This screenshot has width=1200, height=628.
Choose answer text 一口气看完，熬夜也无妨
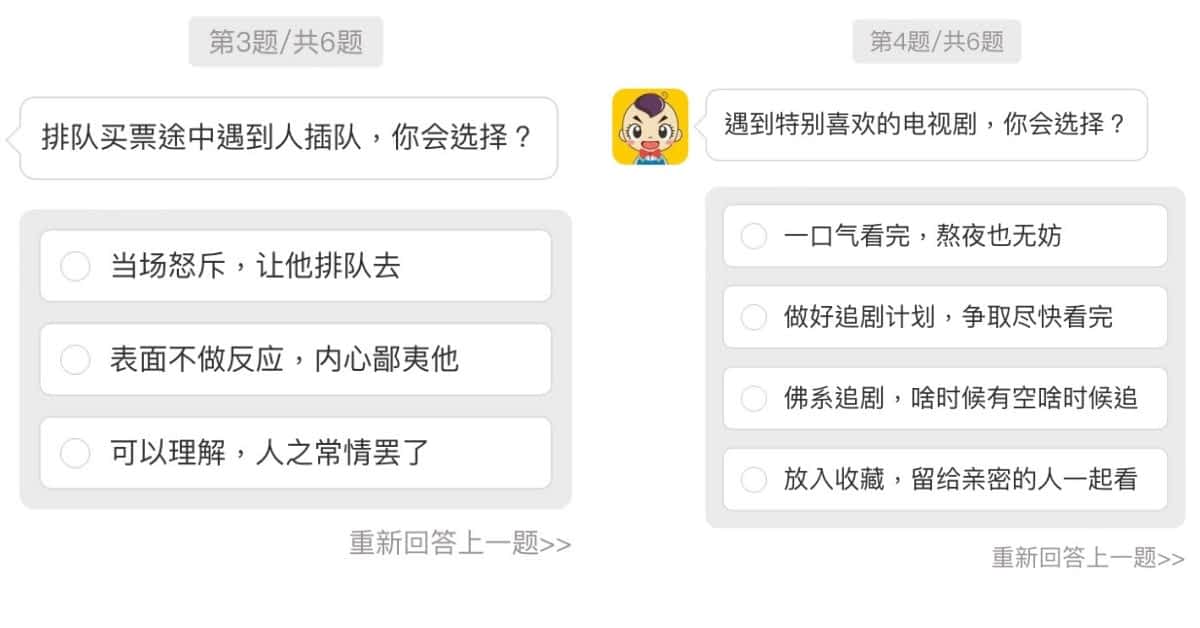922,237
